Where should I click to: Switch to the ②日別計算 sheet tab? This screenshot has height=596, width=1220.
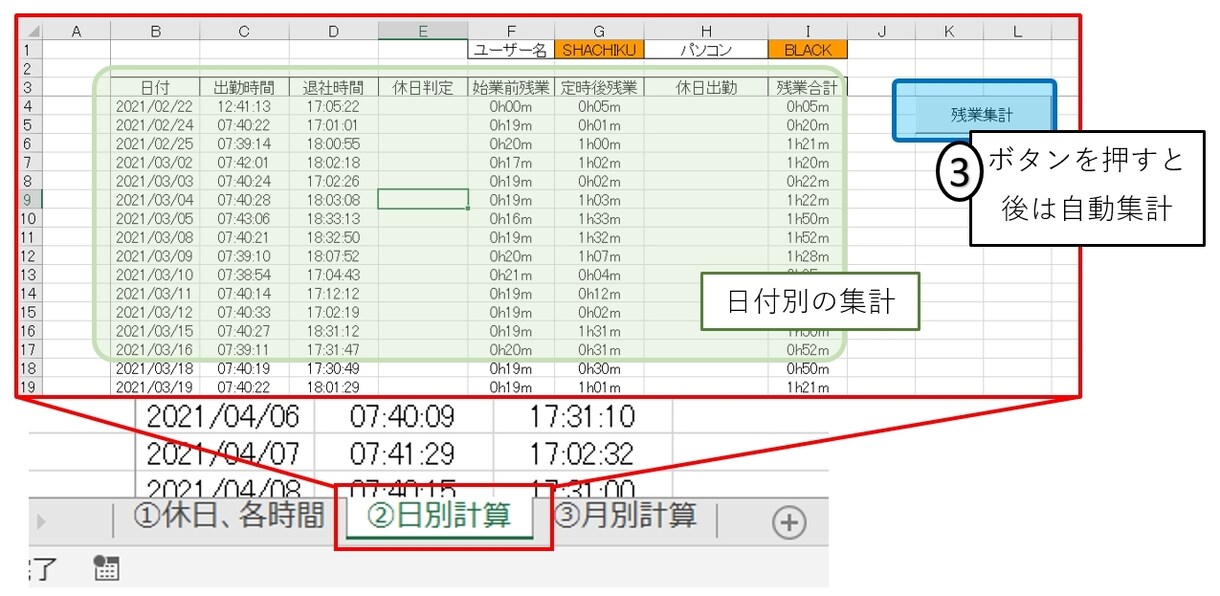coord(439,518)
